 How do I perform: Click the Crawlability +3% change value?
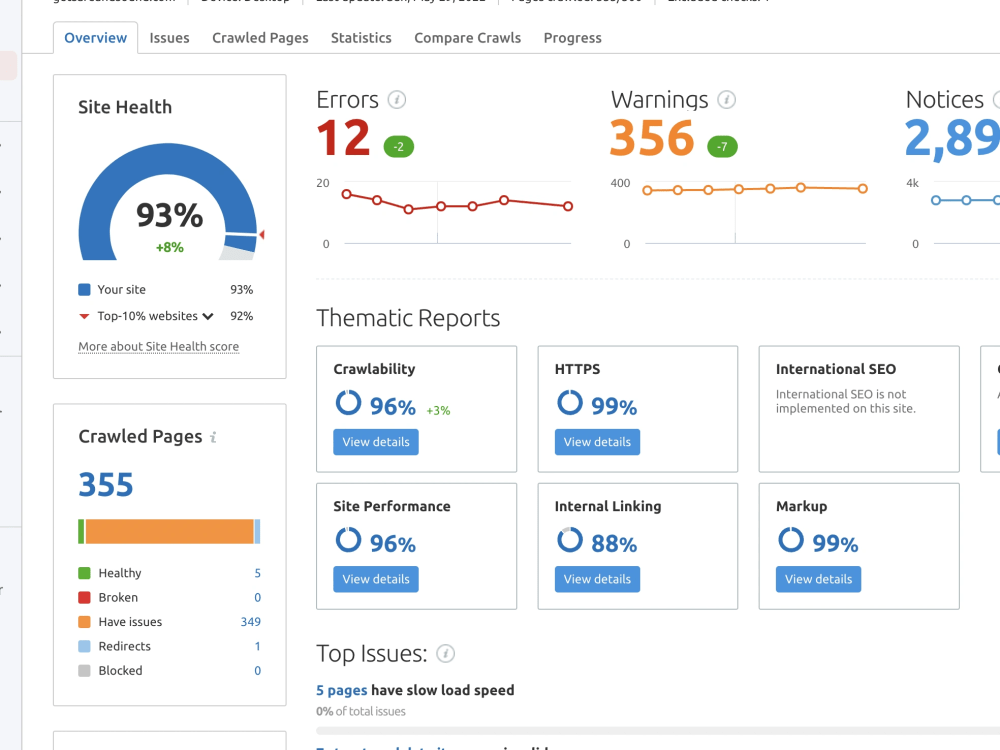click(438, 411)
